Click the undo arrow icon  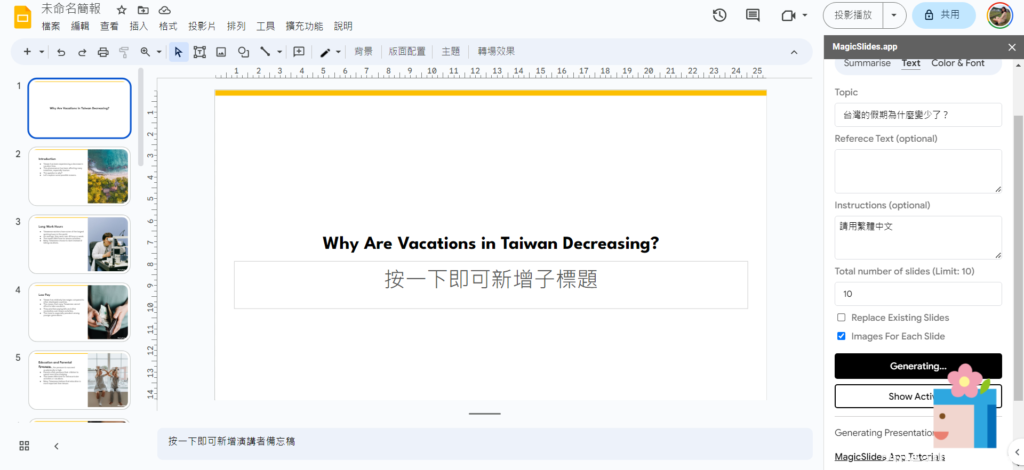coord(61,52)
